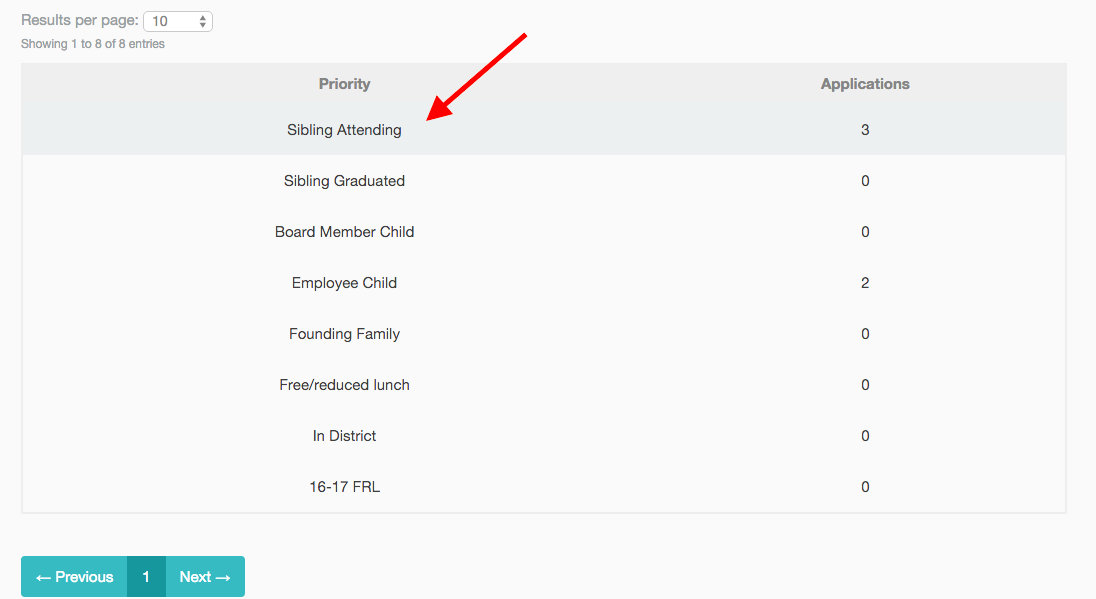This screenshot has width=1096, height=599.
Task: Click the 'Showing 1 to 8 of 8 entries' text
Action: (x=93, y=44)
